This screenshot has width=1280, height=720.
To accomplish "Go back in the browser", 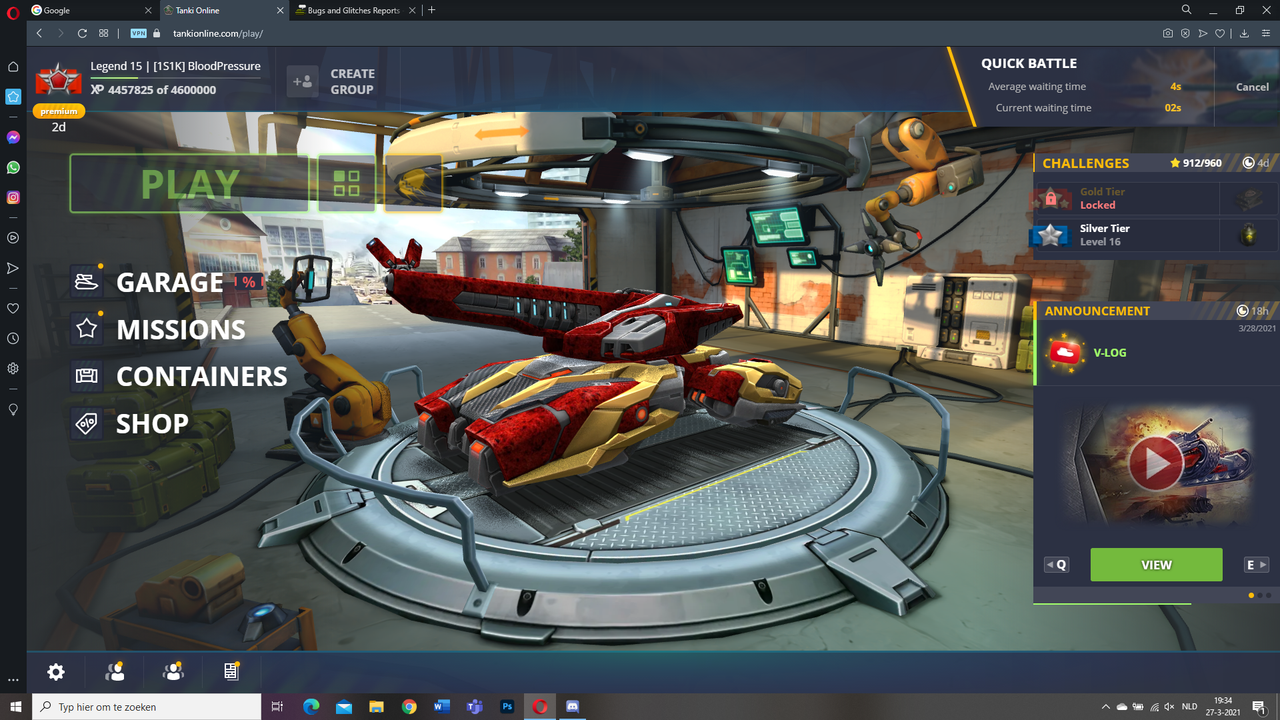I will tap(40, 33).
